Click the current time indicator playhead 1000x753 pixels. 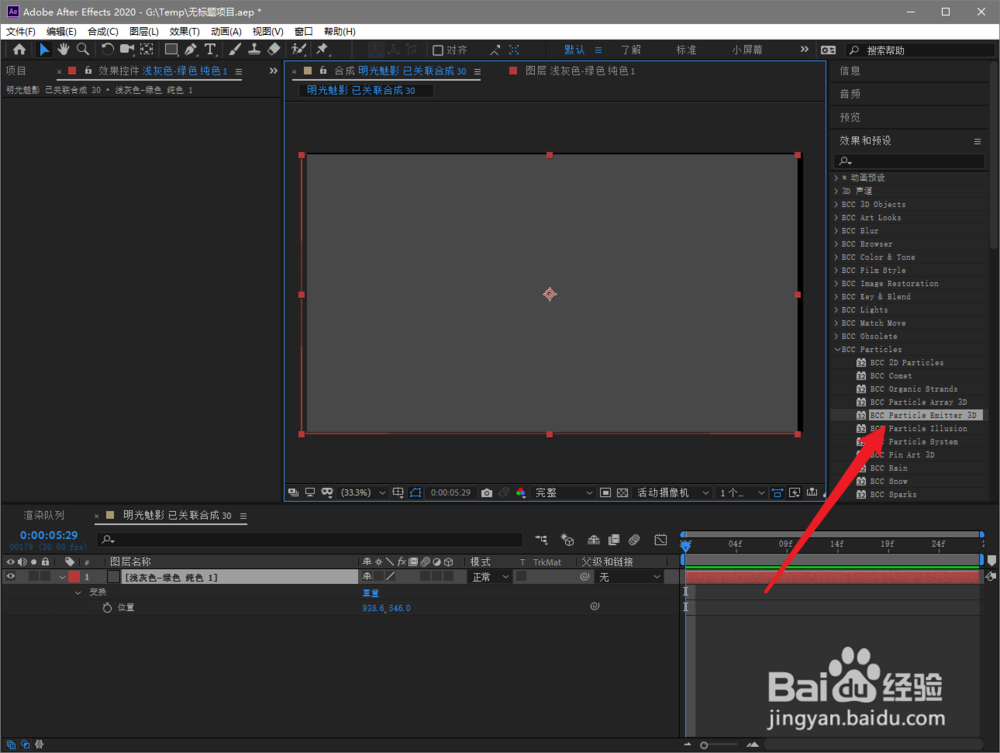(685, 546)
